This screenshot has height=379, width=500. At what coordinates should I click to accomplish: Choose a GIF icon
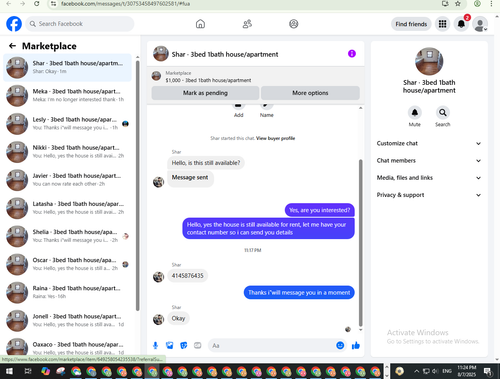click(x=198, y=345)
